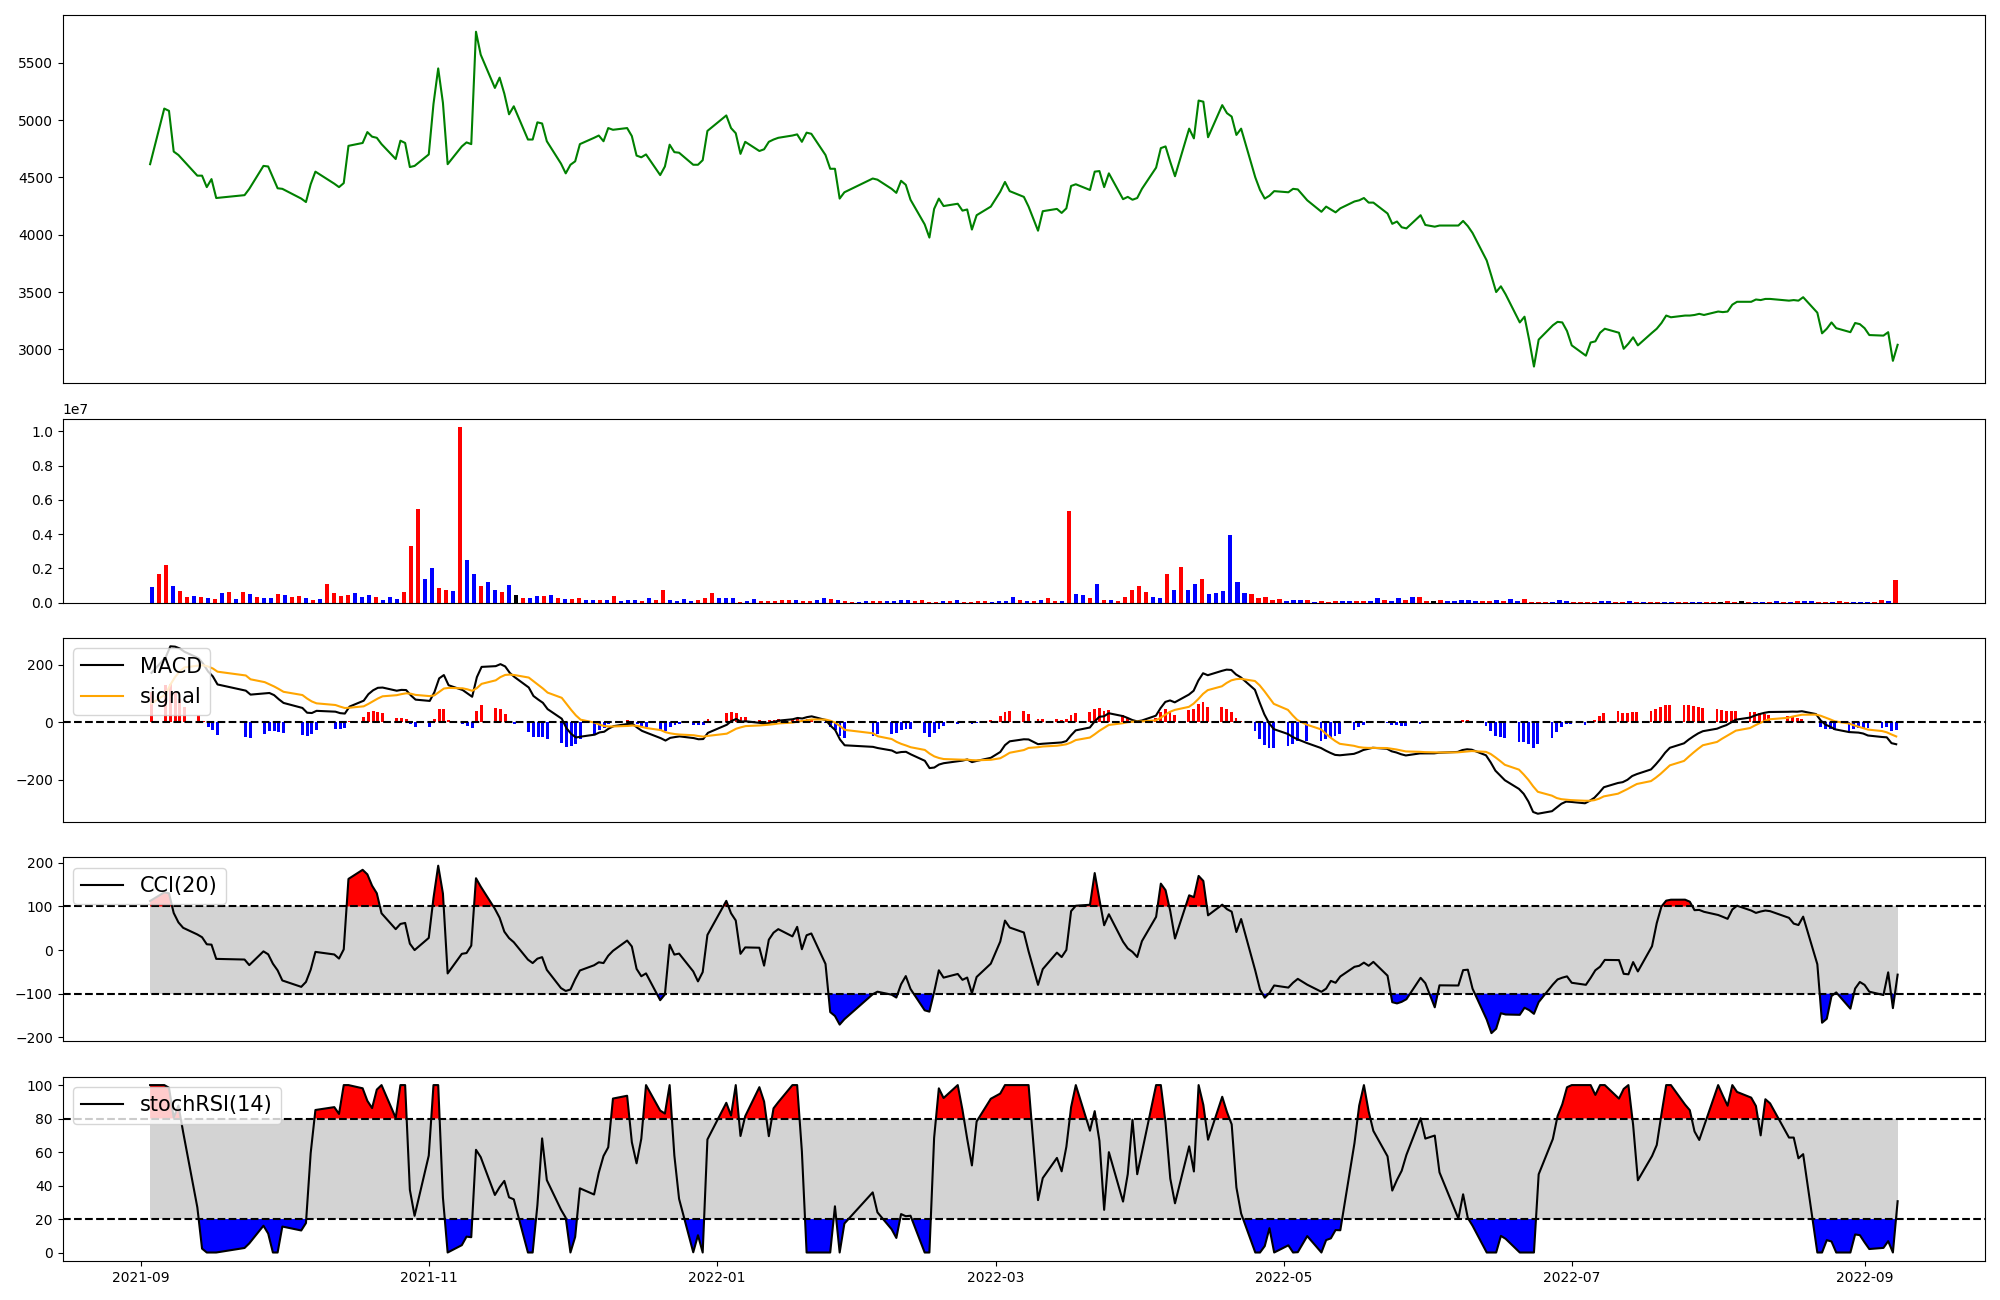Click the 2021-09 date tick label
Viewport: 2000px width, 1300px height.
(141, 1277)
